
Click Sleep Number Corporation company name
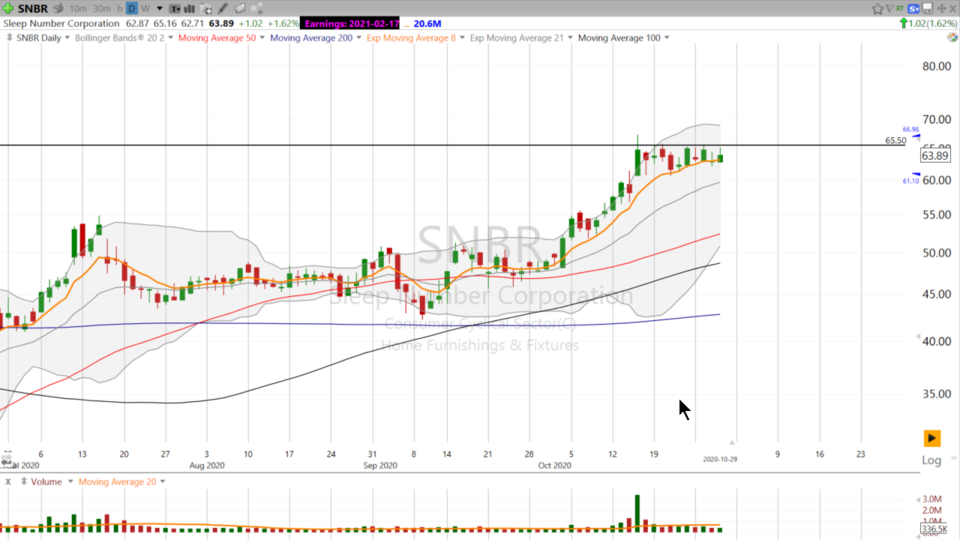click(61, 23)
